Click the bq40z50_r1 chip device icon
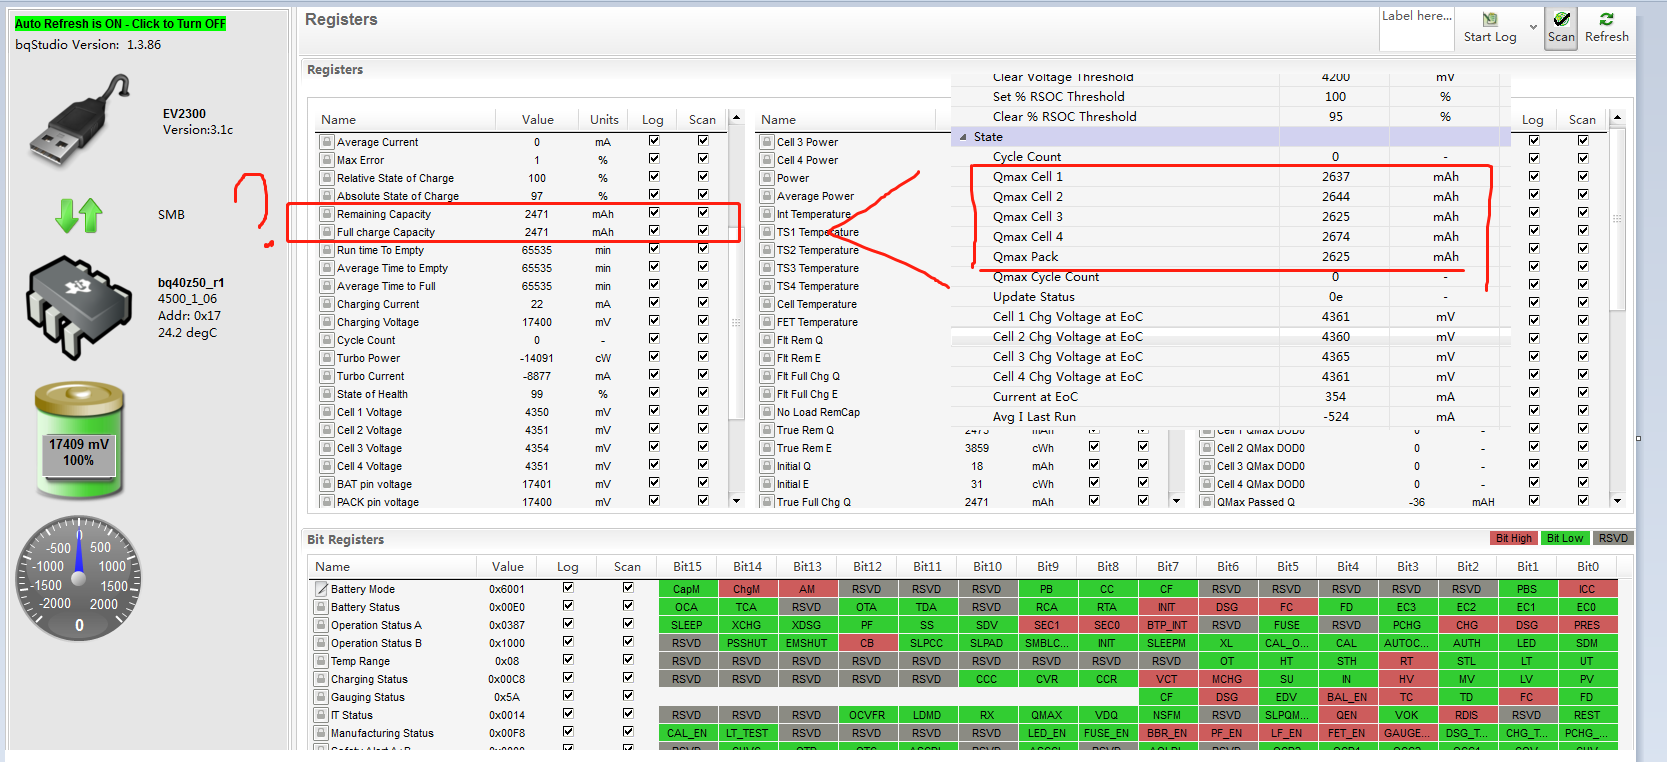The width and height of the screenshot is (1667, 762). 79,307
